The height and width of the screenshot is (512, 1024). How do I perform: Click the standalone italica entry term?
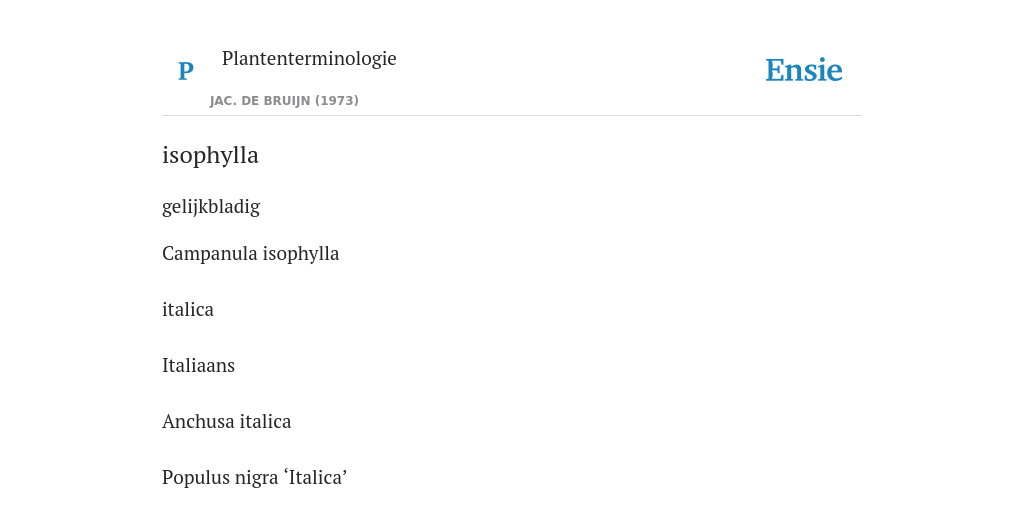point(188,309)
